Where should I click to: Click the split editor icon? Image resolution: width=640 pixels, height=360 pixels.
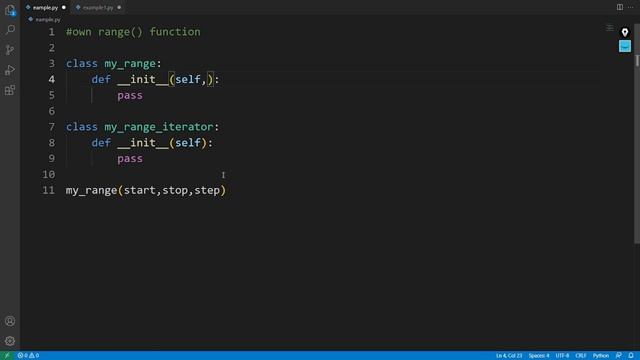click(620, 7)
